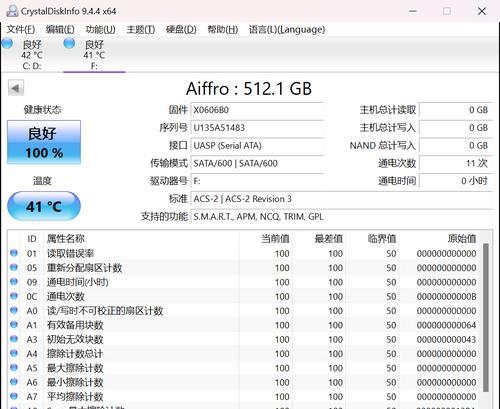Click the interface field UASP (Serial ATA)
This screenshot has height=409, width=500.
point(257,146)
